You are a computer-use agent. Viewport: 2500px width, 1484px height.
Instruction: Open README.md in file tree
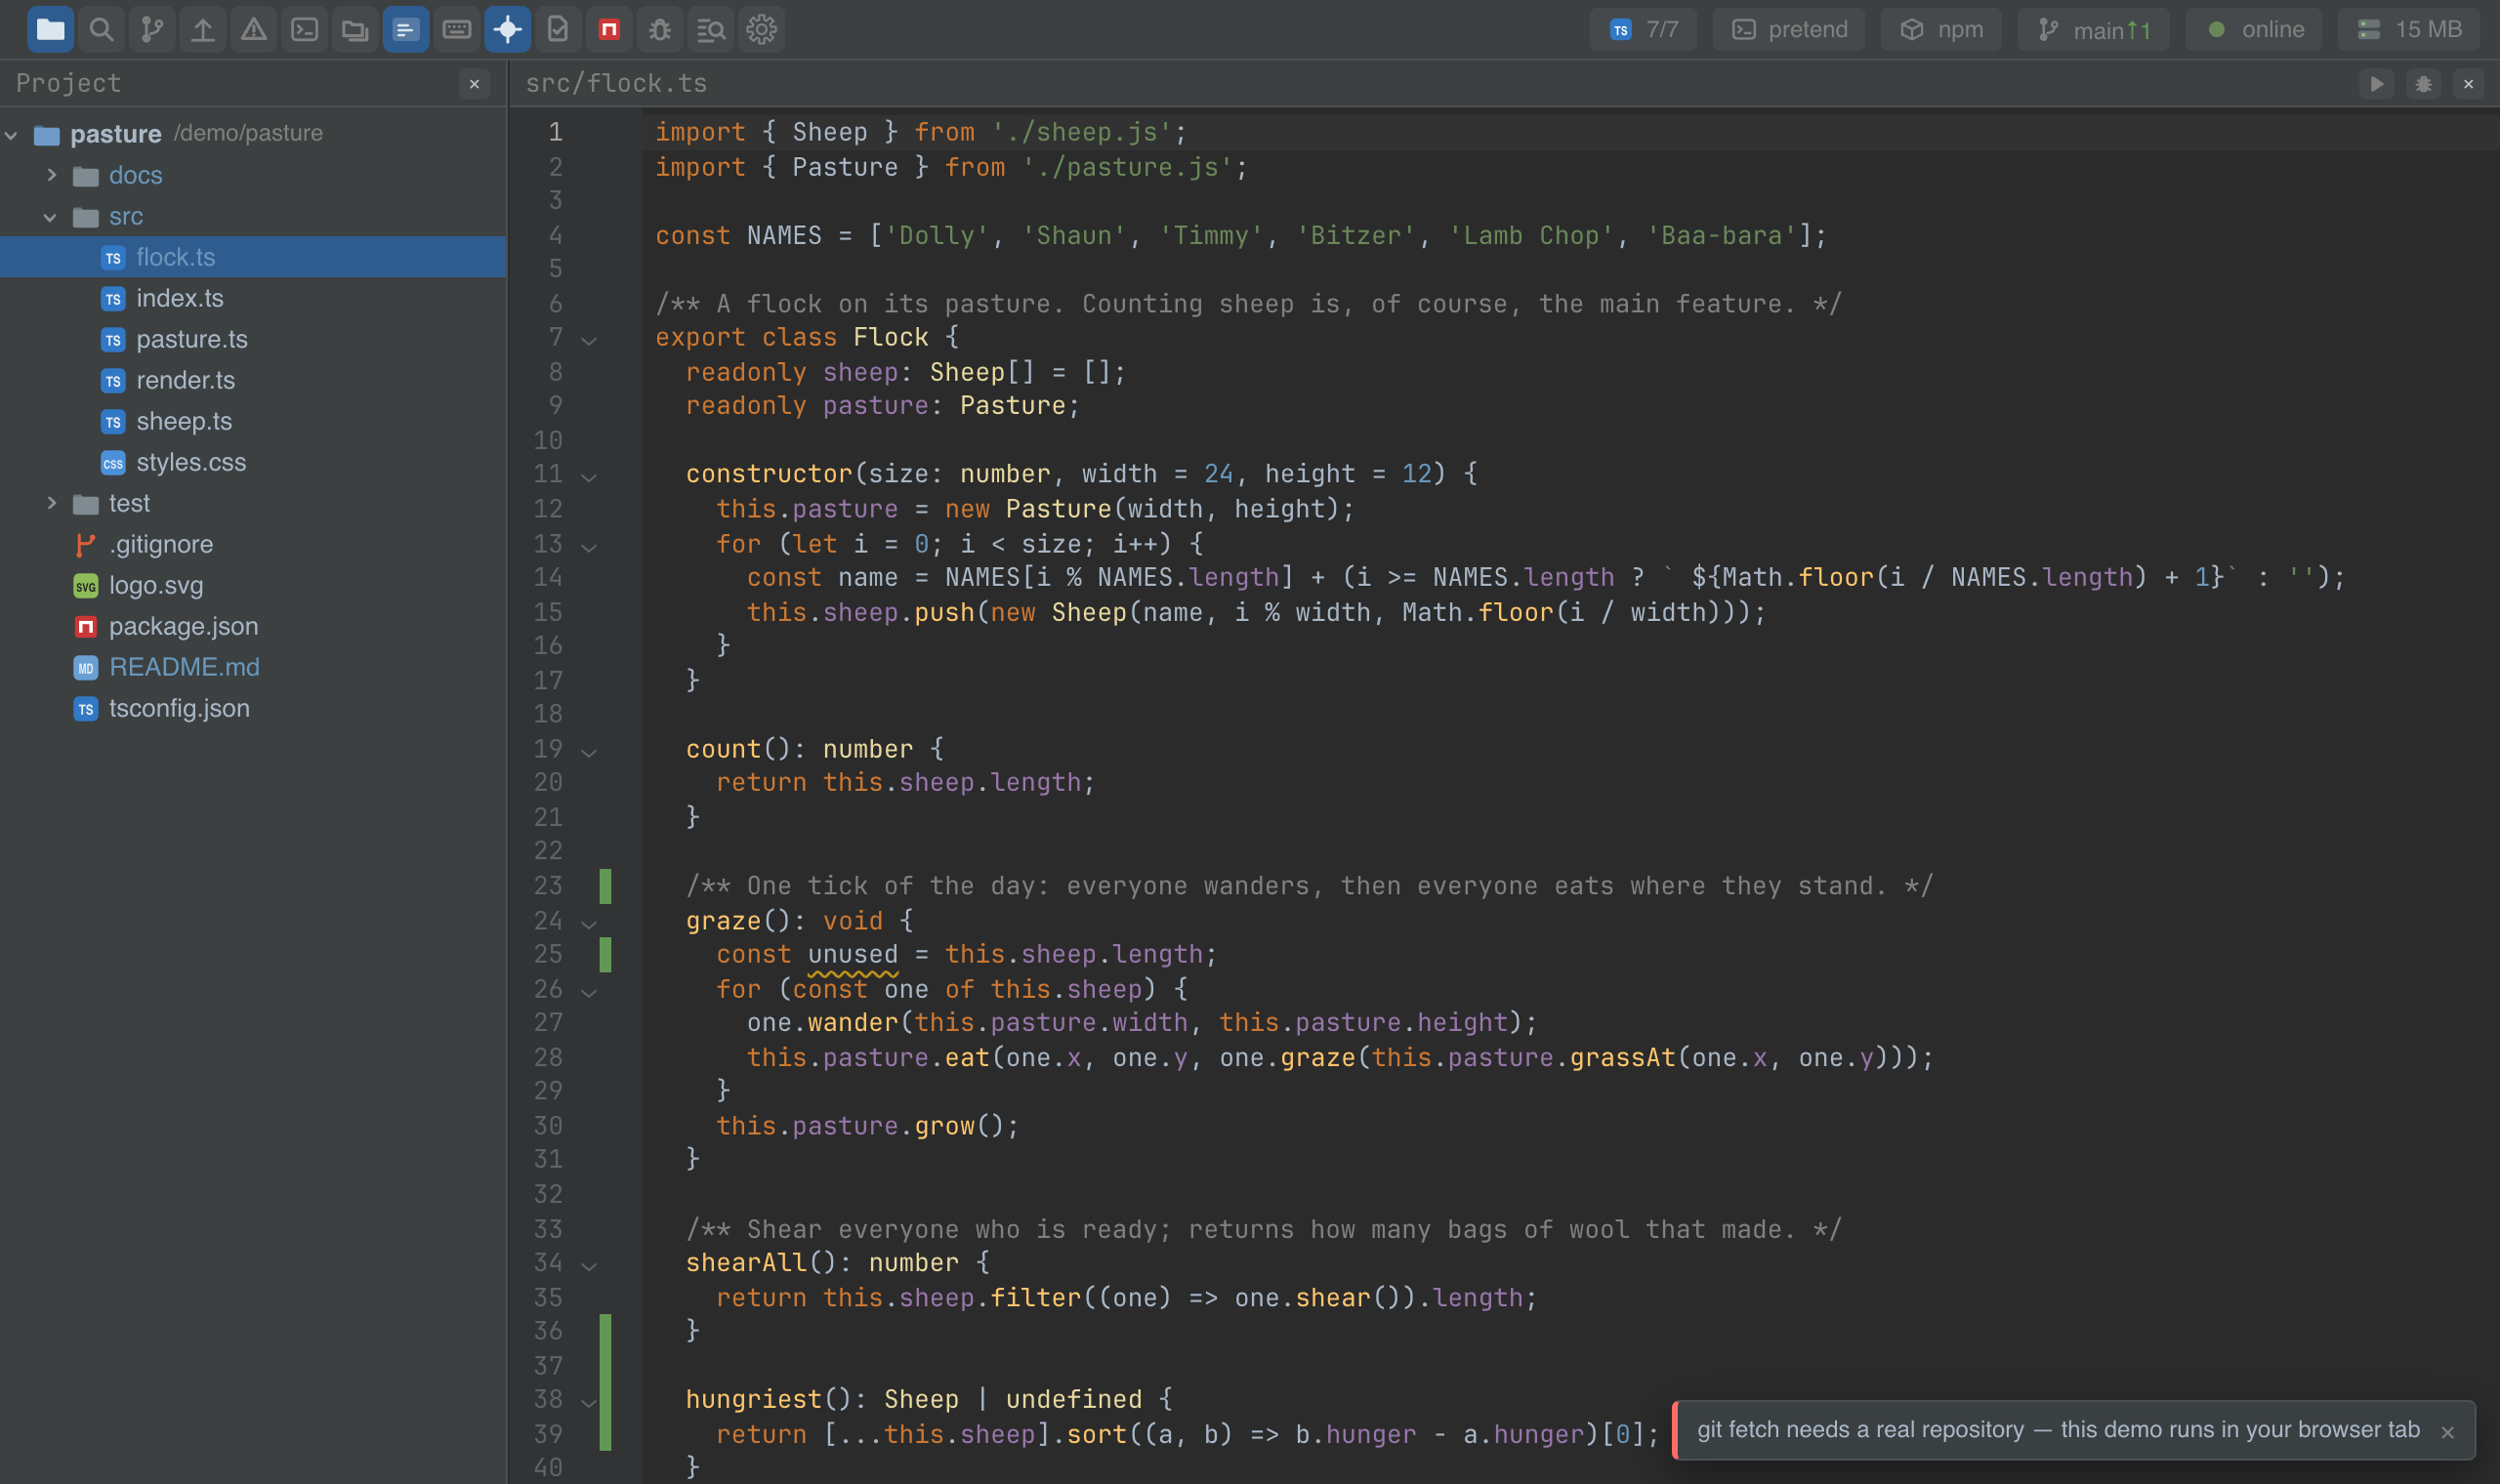pos(253,667)
